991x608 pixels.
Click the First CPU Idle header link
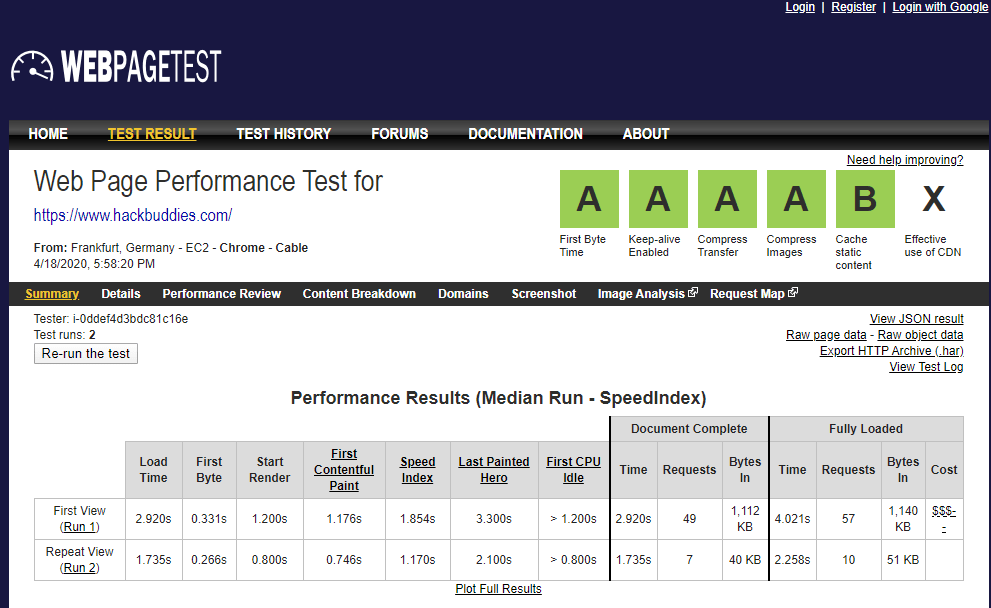tap(573, 470)
